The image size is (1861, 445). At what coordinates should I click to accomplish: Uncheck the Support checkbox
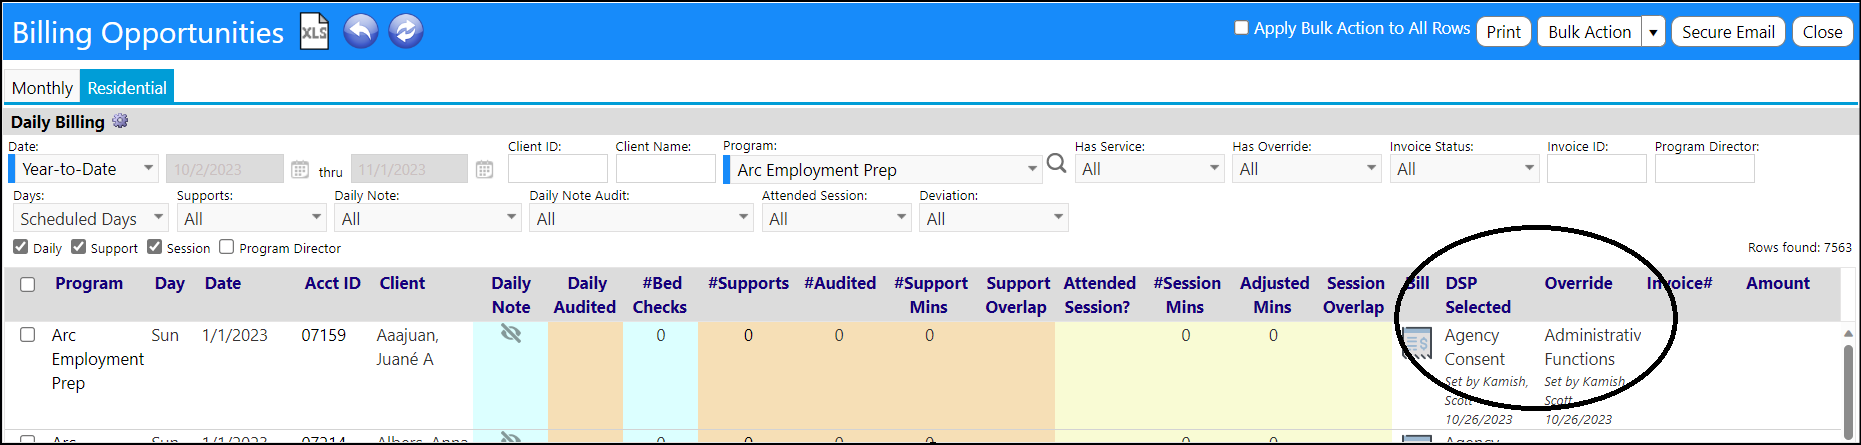coord(78,247)
